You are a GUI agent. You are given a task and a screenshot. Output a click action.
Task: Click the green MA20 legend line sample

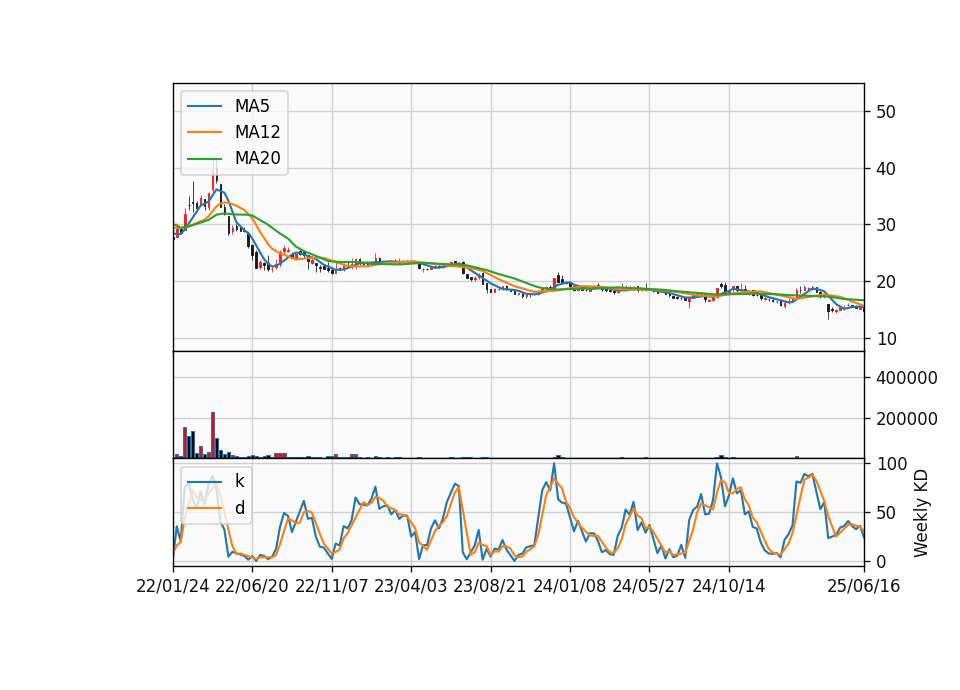[204, 159]
